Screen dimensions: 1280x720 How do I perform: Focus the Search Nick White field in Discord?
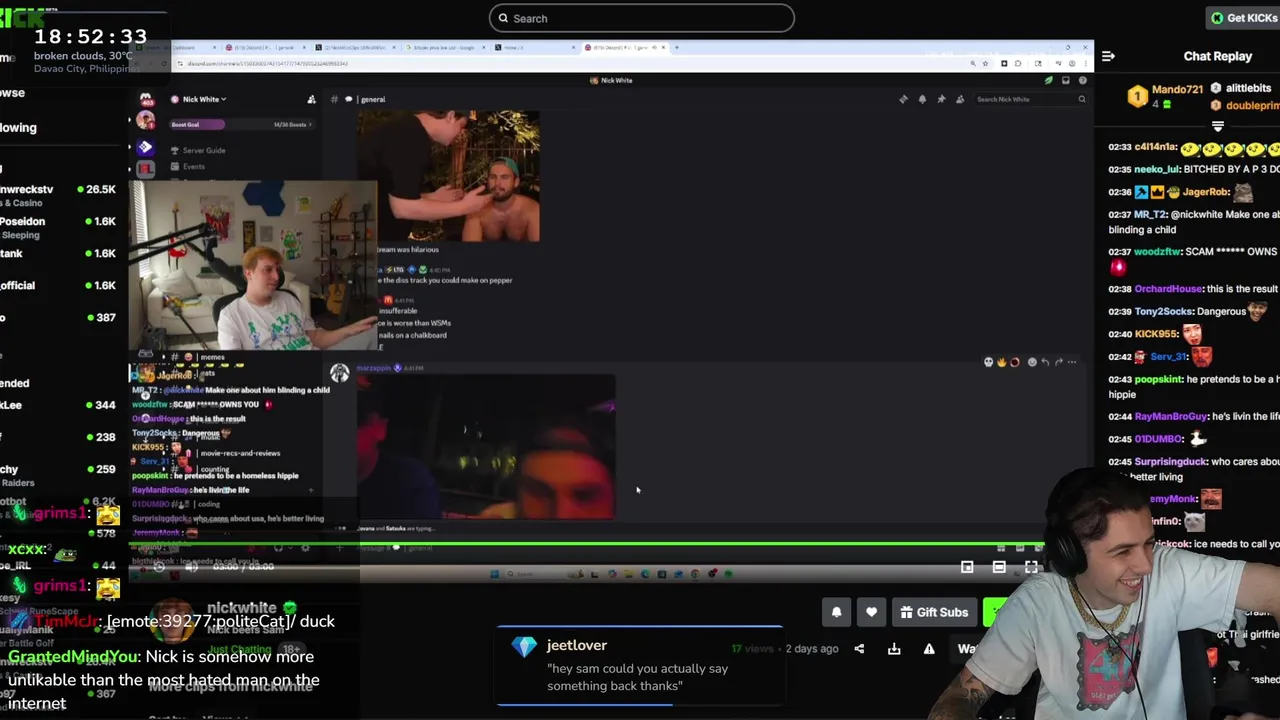pyautogui.click(x=1030, y=99)
